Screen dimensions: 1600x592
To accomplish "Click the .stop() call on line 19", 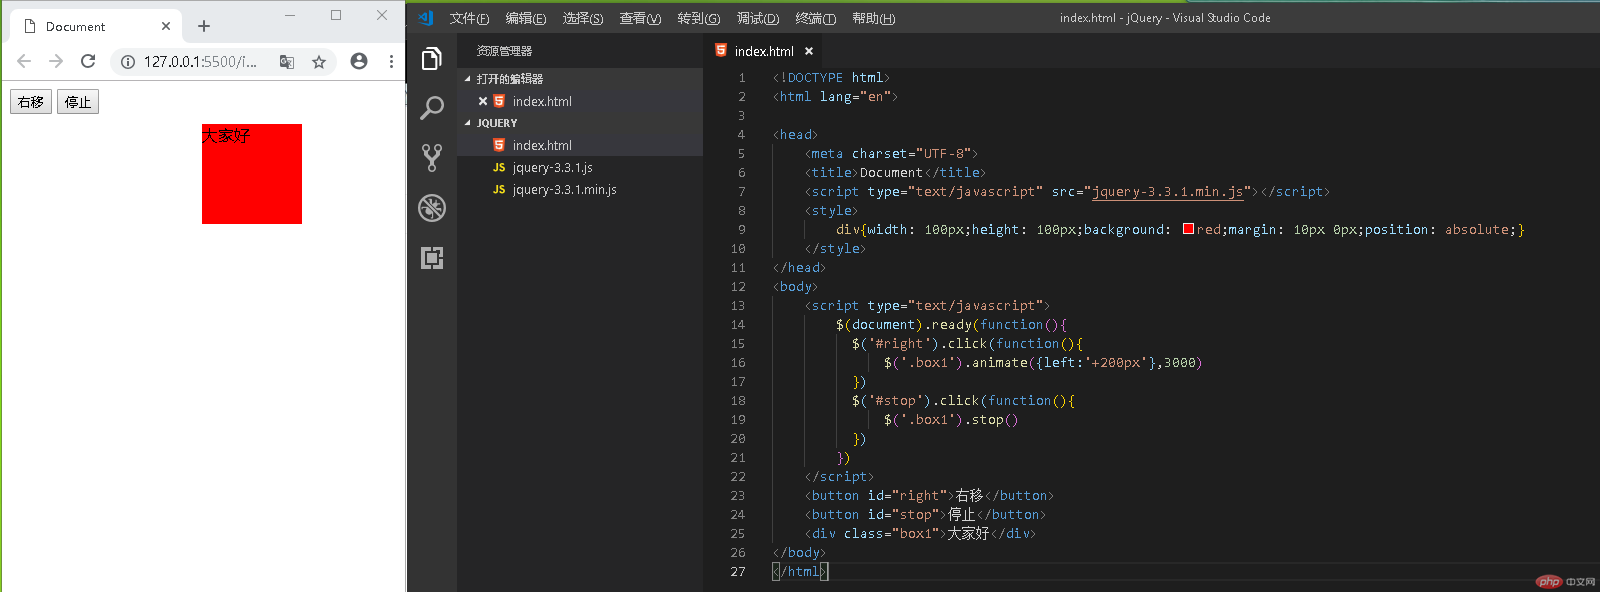I will tap(991, 420).
